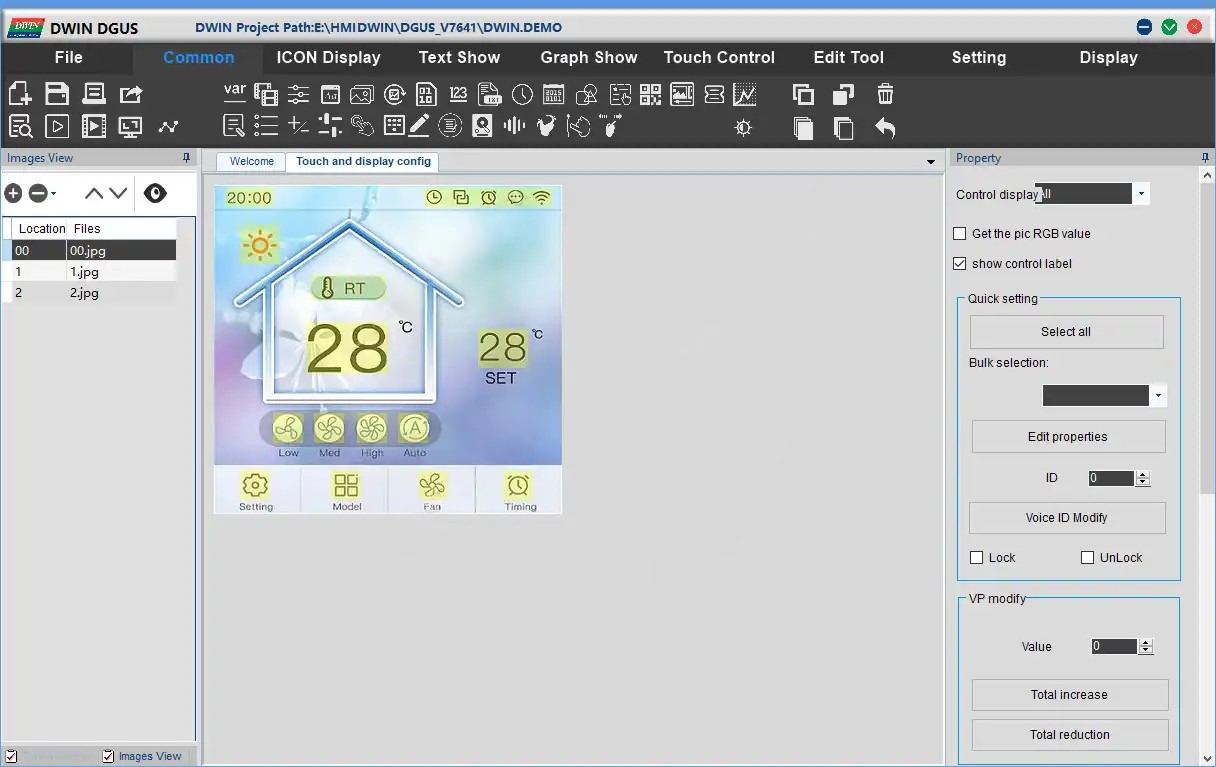Click the undo arrow icon
Viewport: 1216px width, 767px height.
point(885,128)
